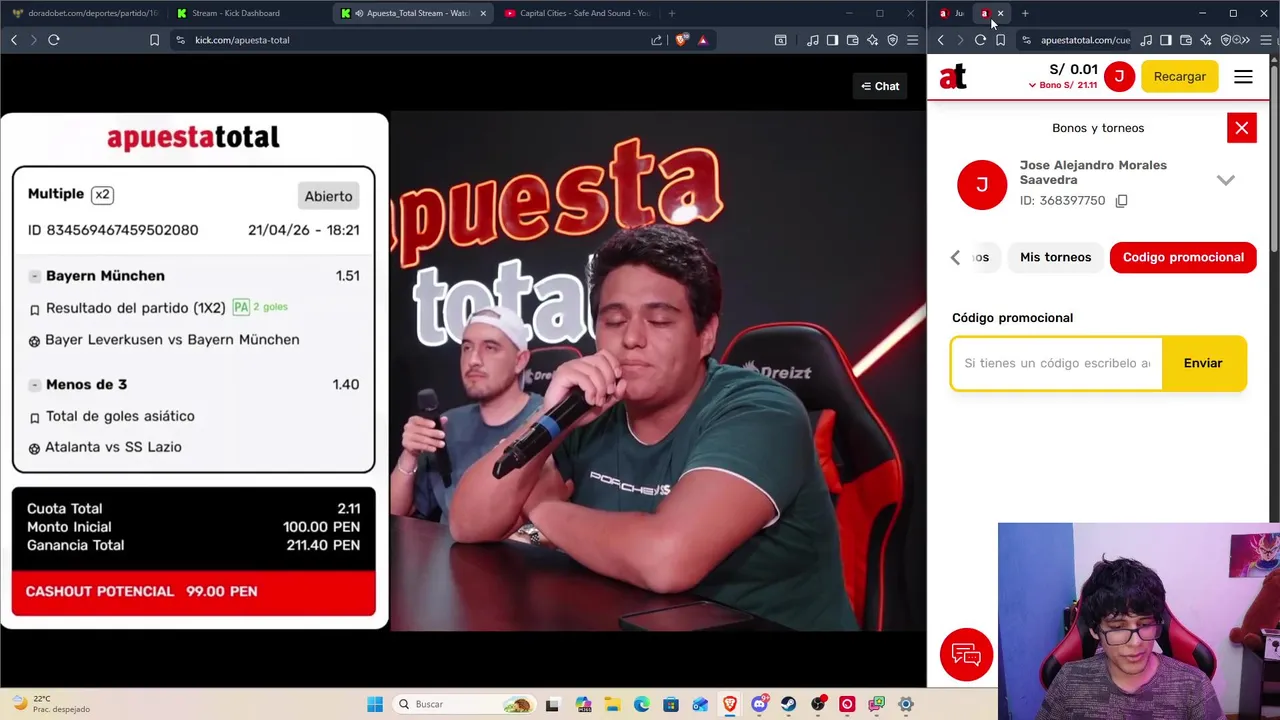Open Steam from the taskbar
The width and height of the screenshot is (1280, 720).
coord(789,704)
